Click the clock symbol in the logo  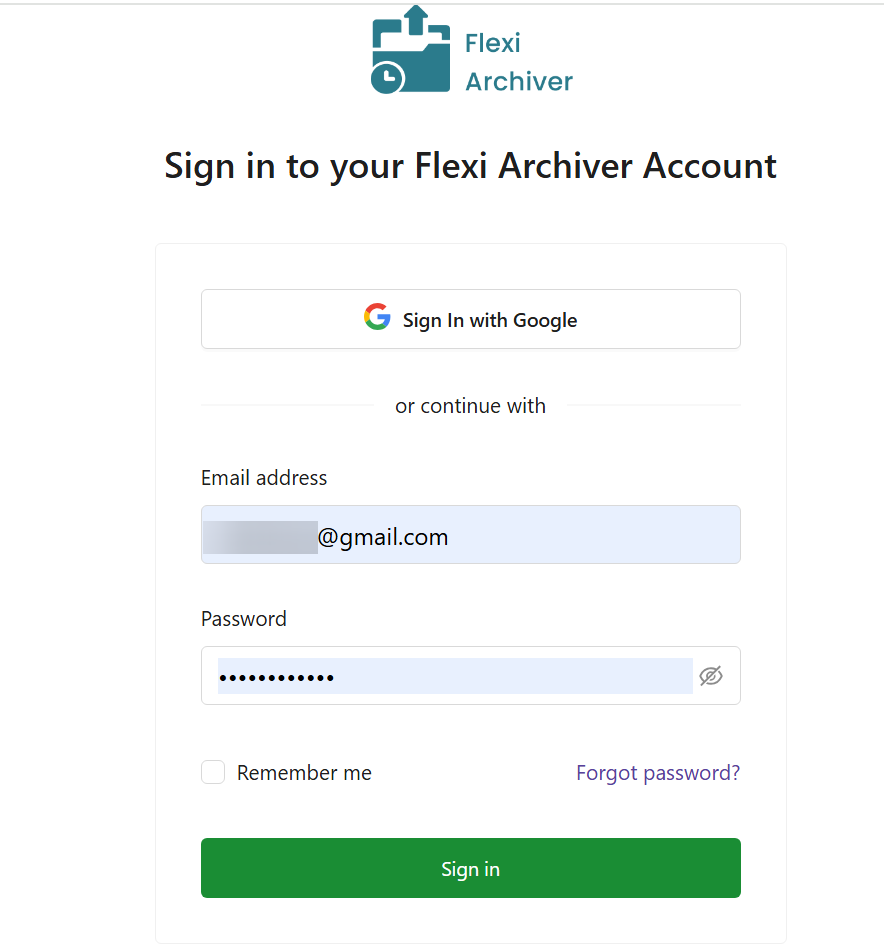(387, 78)
